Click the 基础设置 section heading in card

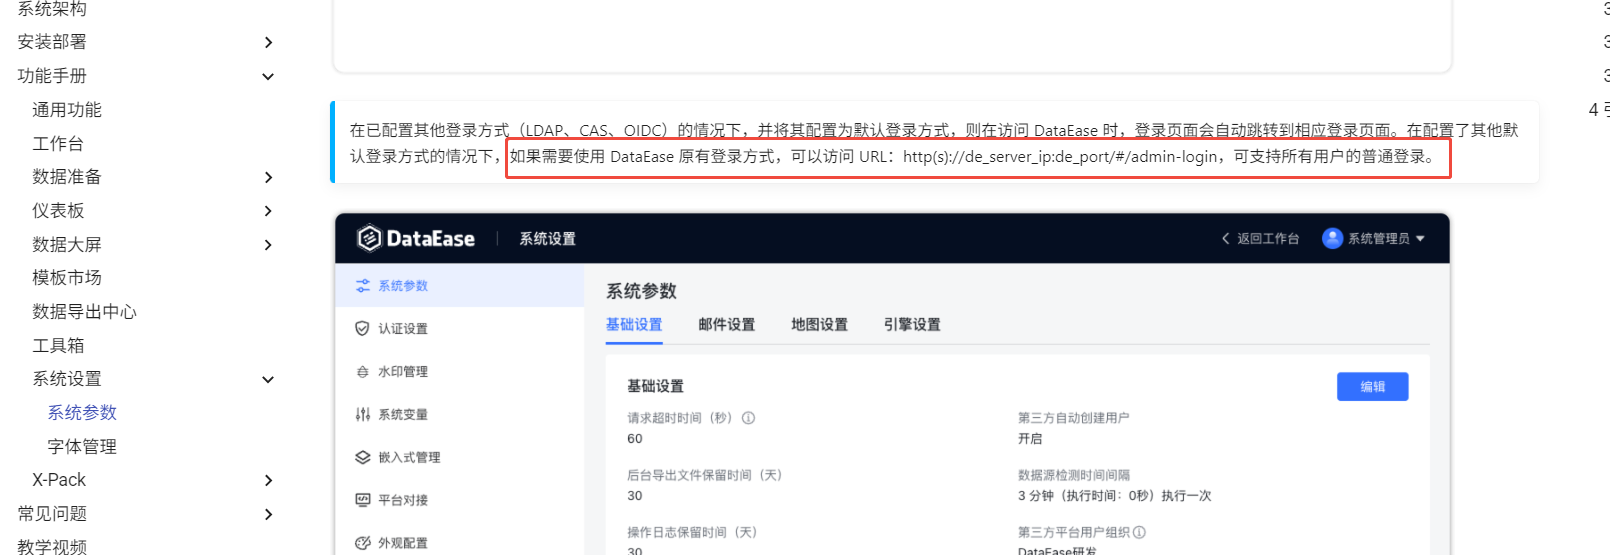tap(655, 386)
